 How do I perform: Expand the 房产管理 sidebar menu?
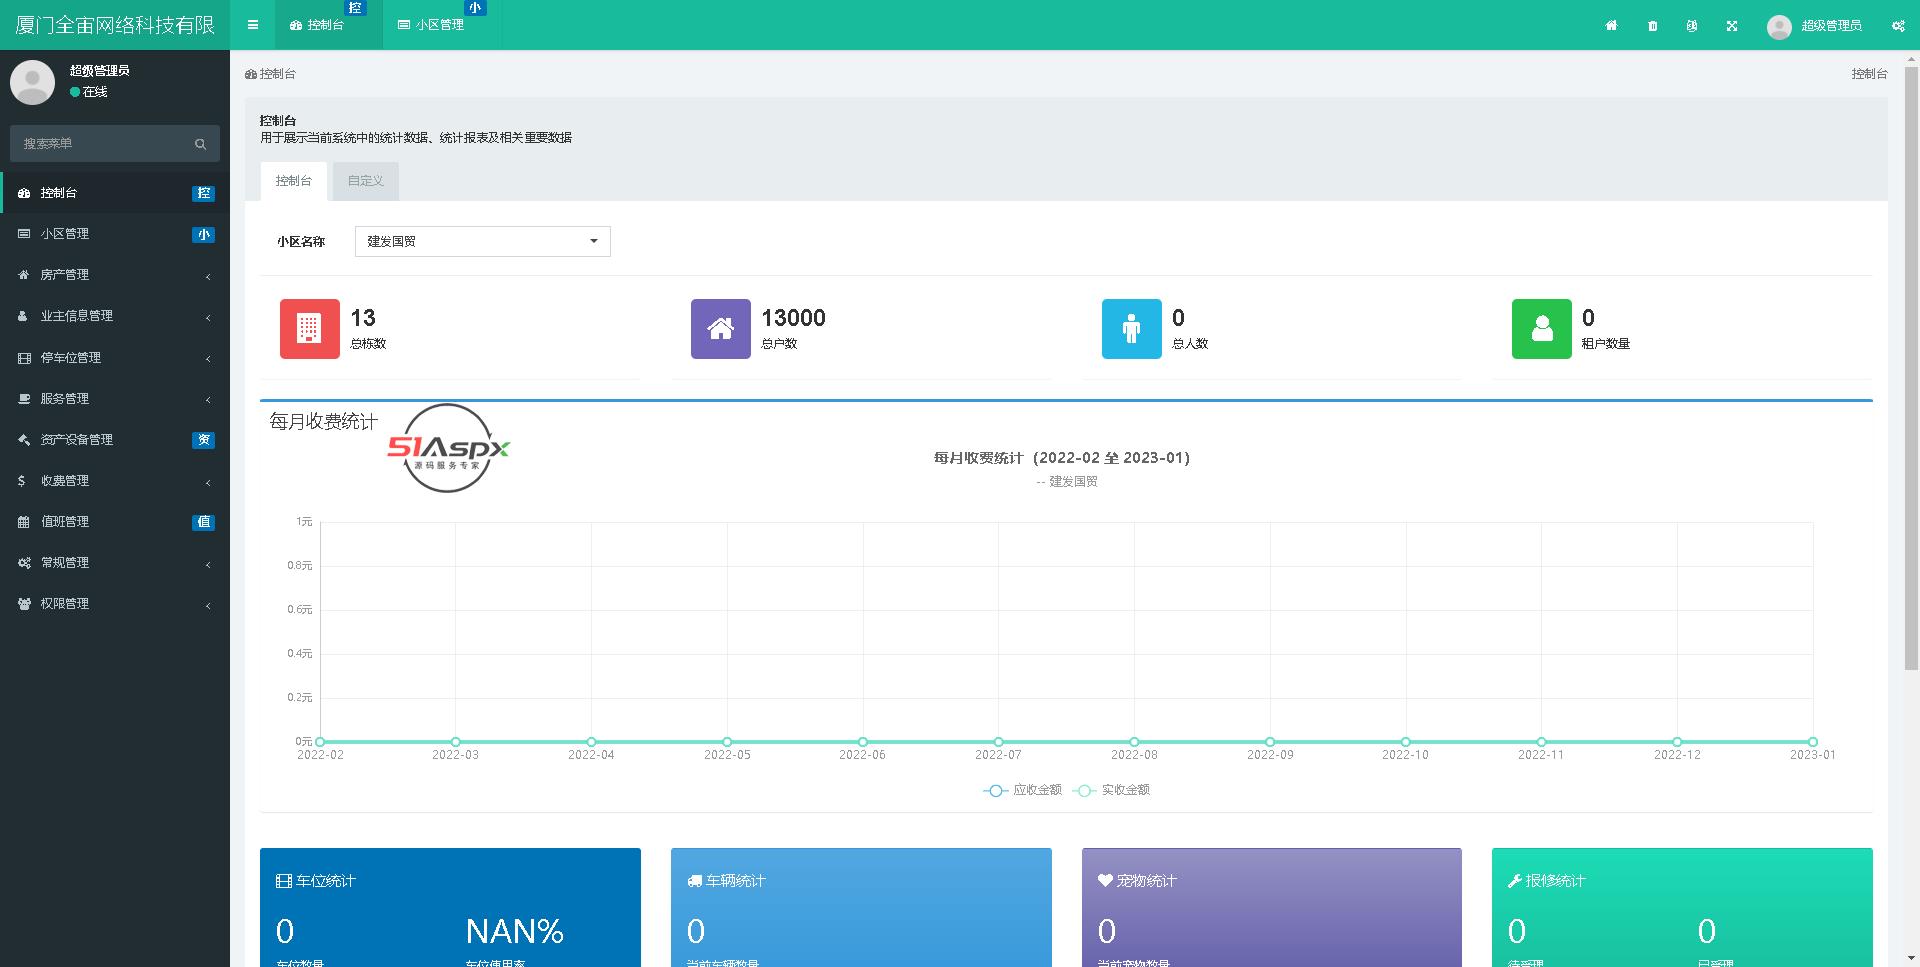click(115, 275)
